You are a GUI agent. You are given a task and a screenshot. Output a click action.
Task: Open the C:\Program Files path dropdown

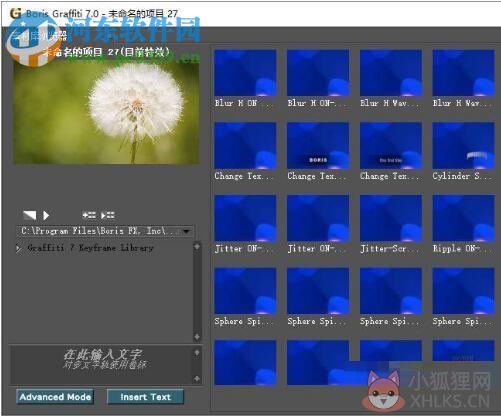pos(186,231)
